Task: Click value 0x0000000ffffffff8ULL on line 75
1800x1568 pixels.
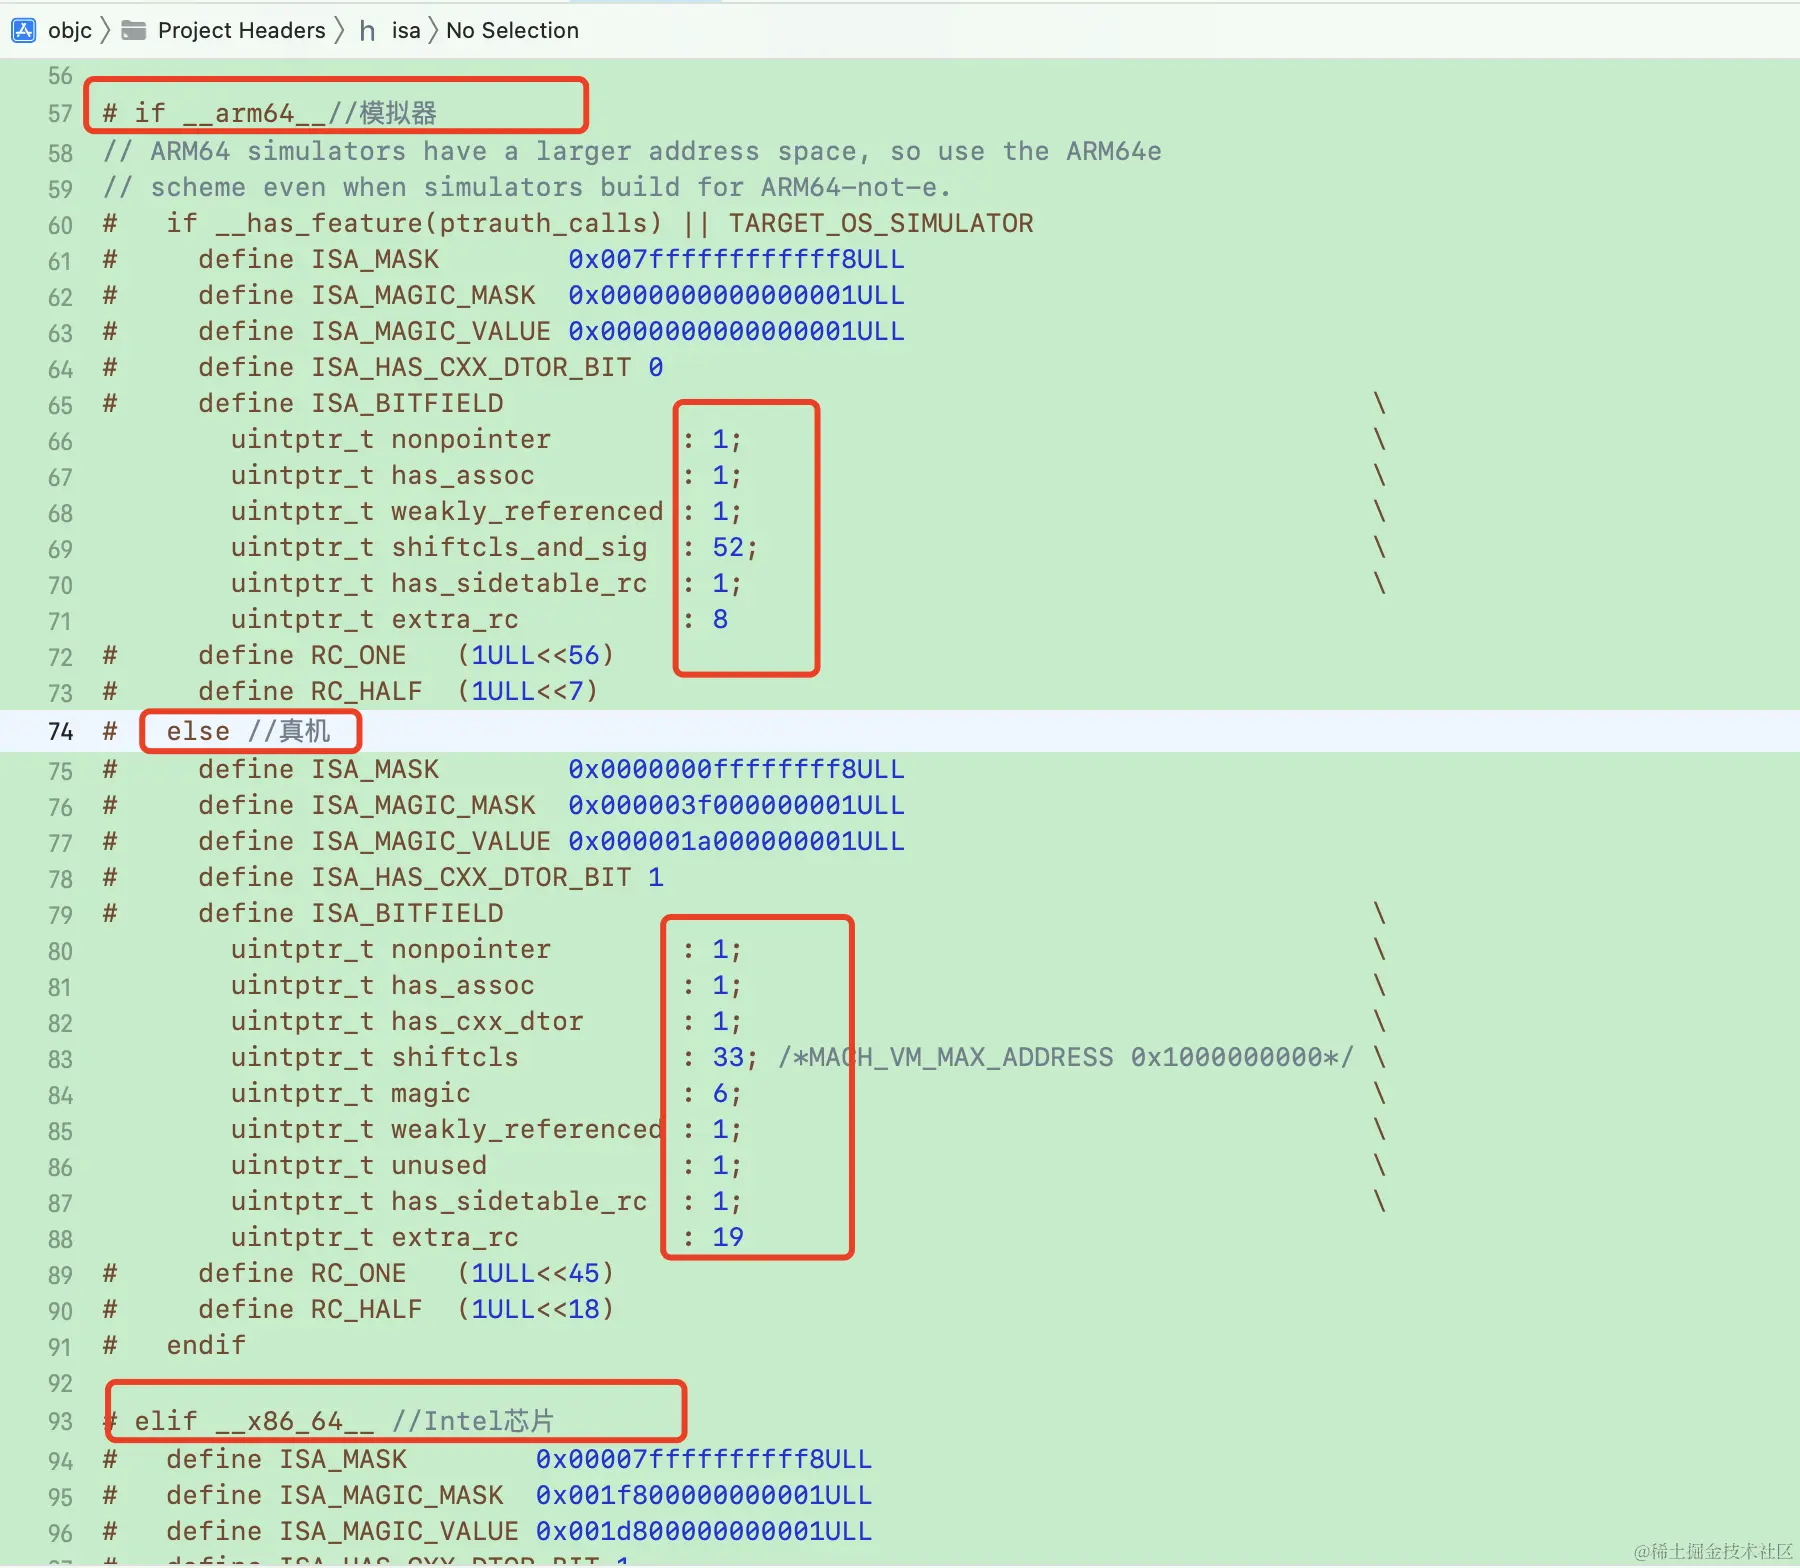Action: click(736, 769)
